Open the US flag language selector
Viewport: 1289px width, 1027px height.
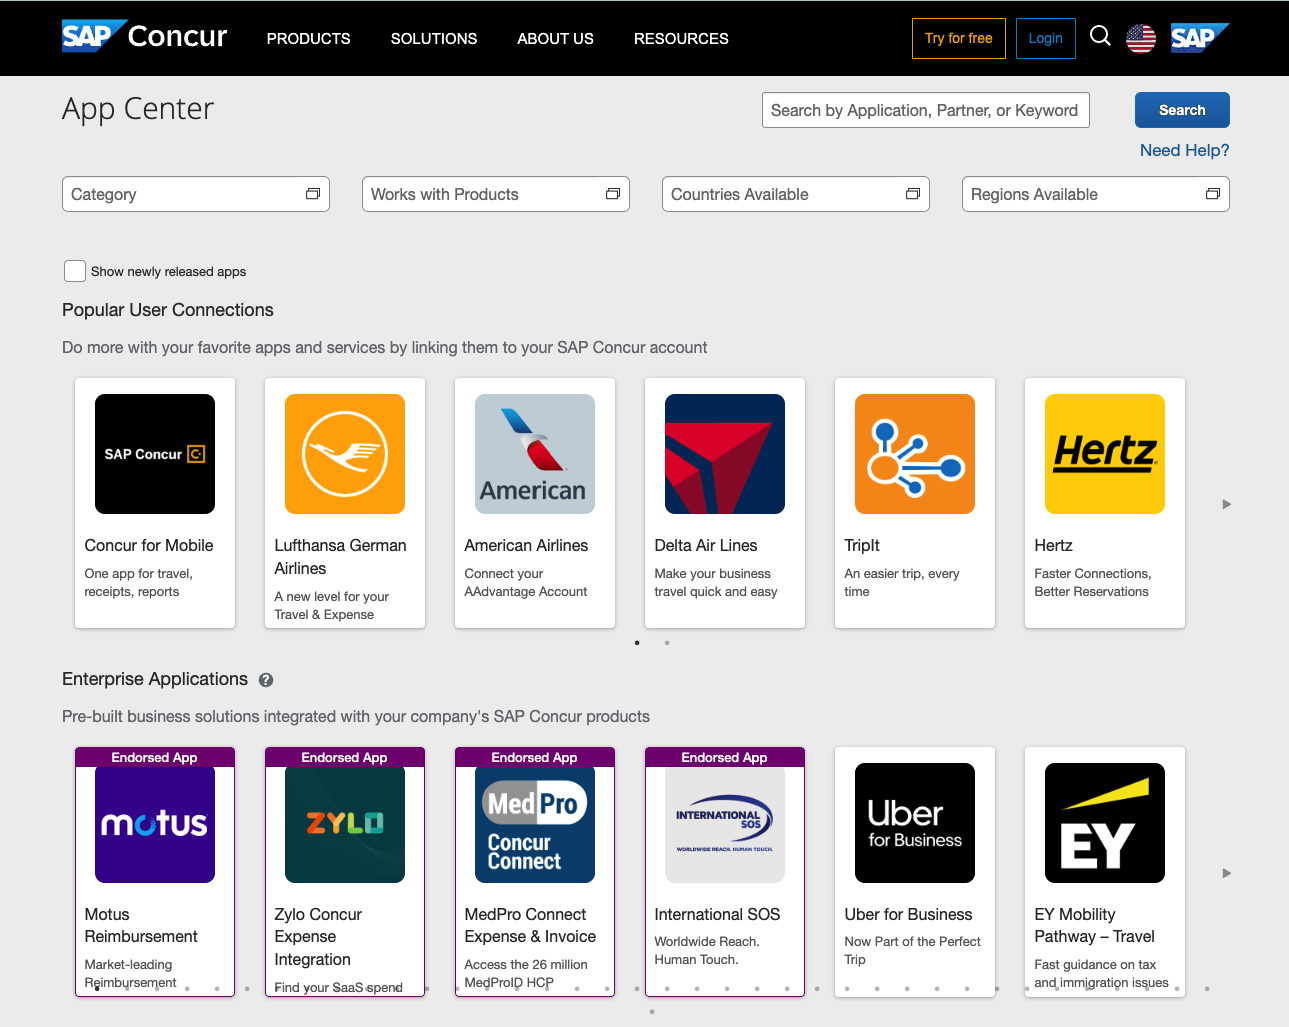pos(1140,38)
